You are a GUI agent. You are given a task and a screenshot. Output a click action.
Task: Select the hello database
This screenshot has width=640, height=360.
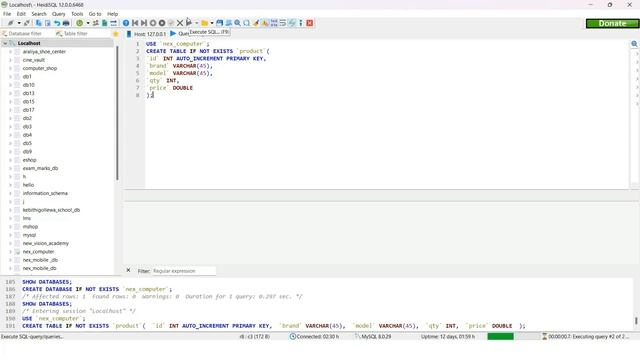click(x=29, y=185)
